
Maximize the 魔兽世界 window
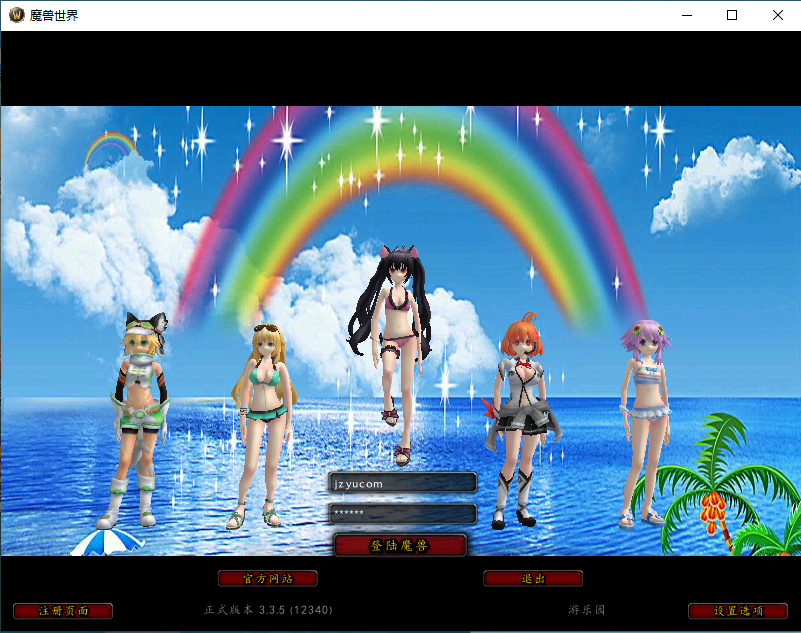coord(731,15)
